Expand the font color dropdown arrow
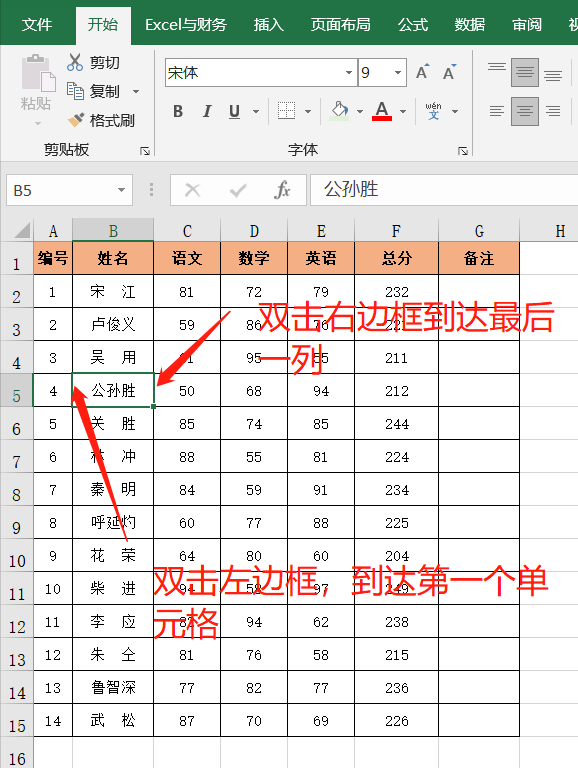 pyautogui.click(x=403, y=112)
